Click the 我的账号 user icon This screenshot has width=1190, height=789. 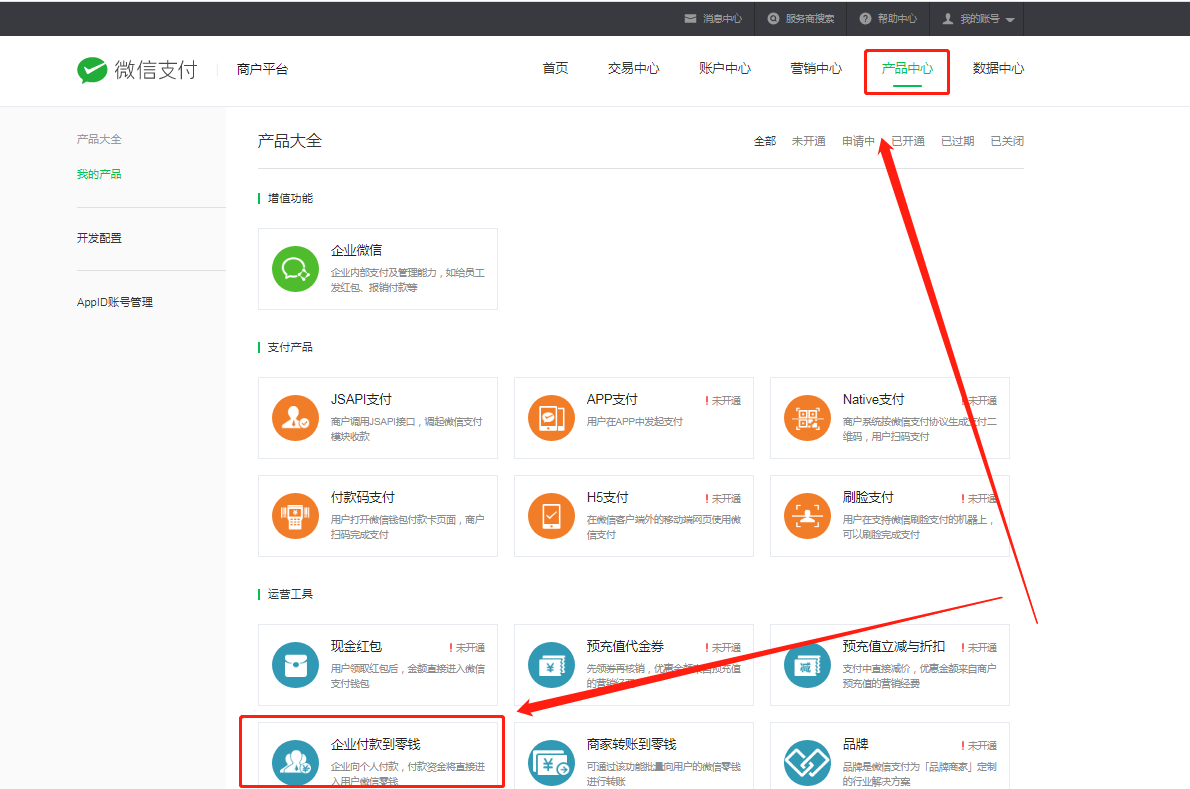947,18
